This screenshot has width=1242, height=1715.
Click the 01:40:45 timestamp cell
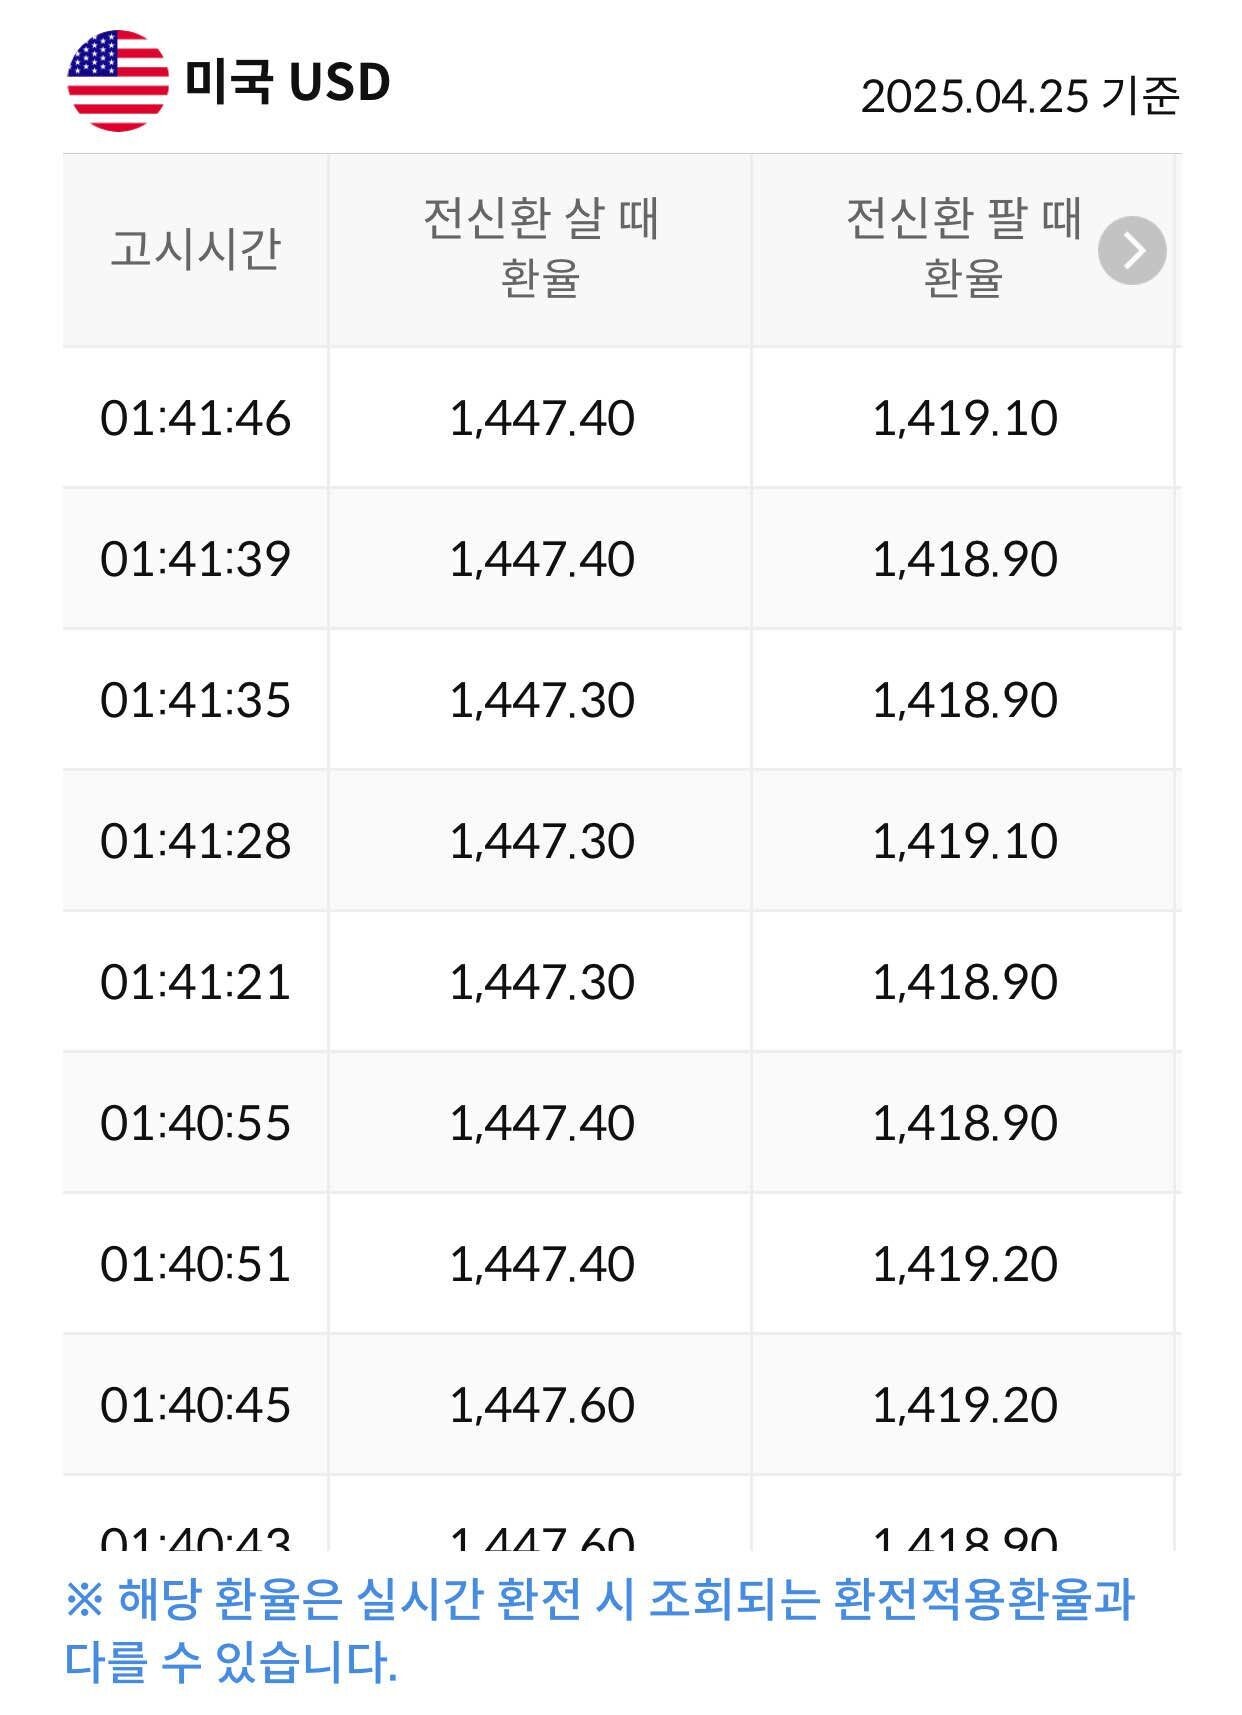195,1405
